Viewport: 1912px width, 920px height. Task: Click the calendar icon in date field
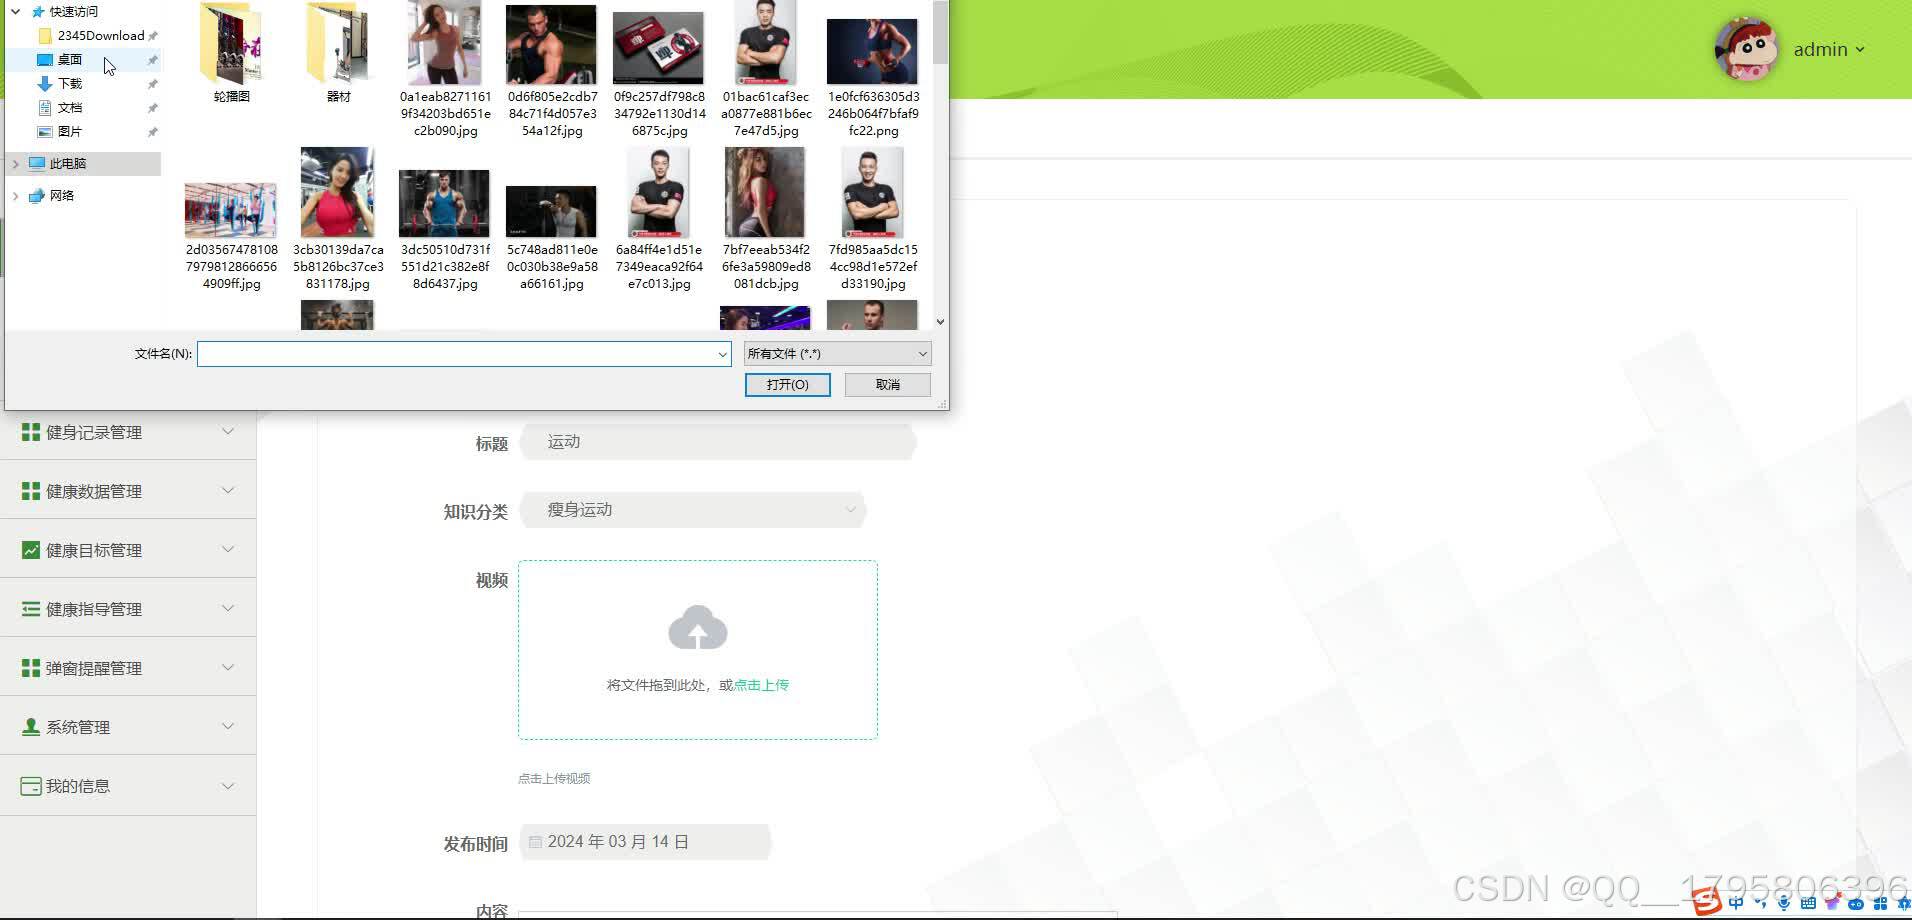tap(535, 842)
